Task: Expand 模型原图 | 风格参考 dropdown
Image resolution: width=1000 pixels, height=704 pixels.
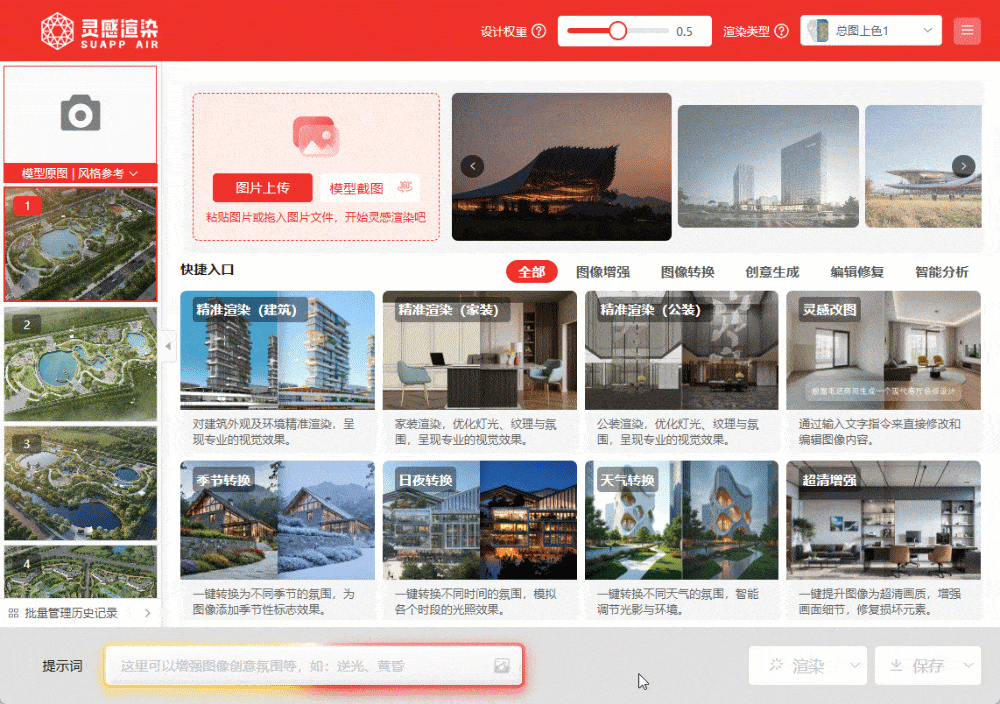Action: click(80, 173)
